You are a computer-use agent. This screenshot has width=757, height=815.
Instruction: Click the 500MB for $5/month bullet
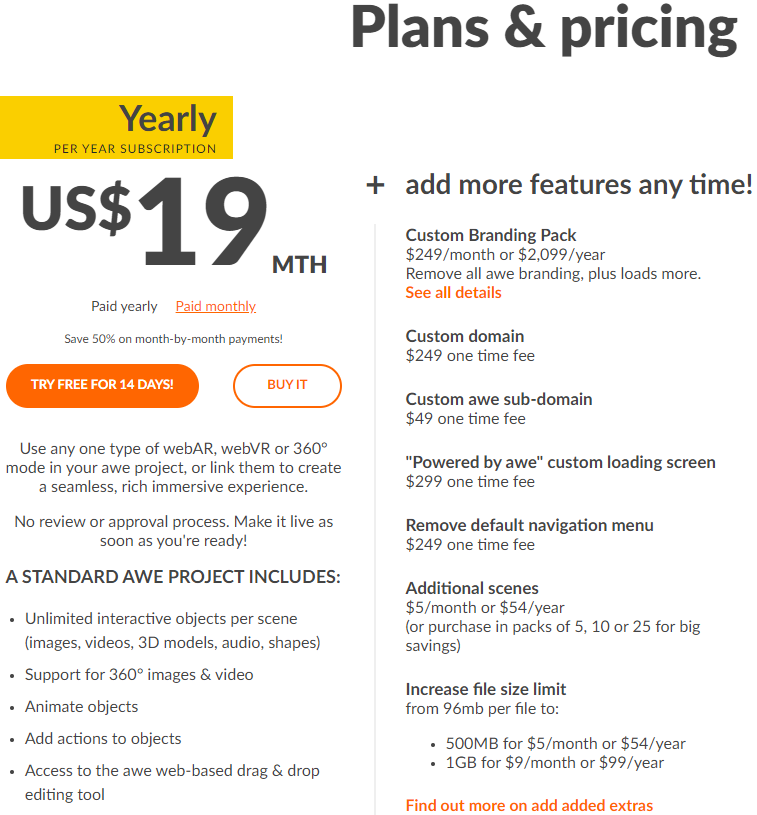[566, 743]
